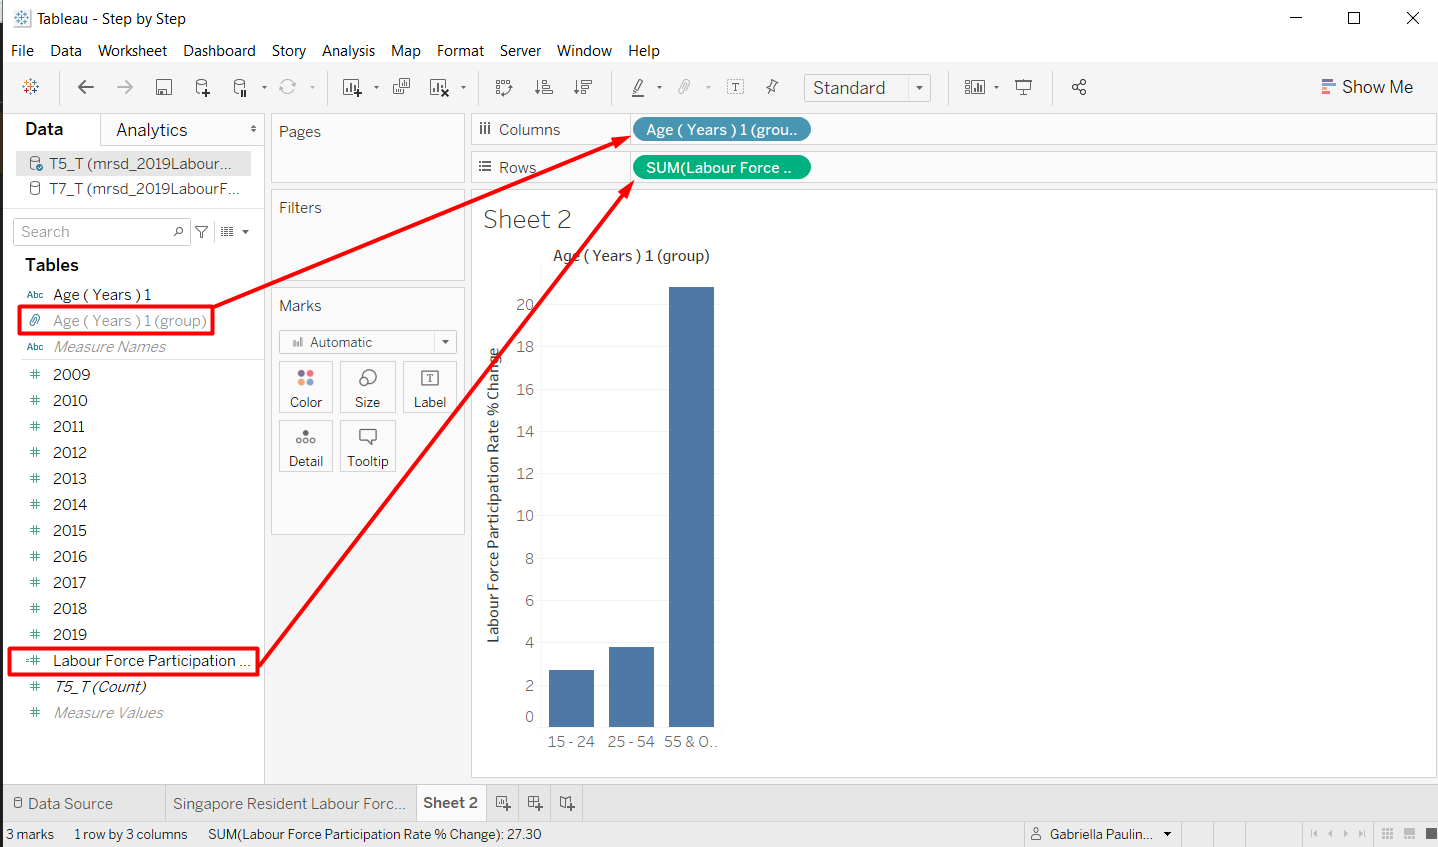Sort bars descending using toolbar icon
1438x847 pixels.
583,88
